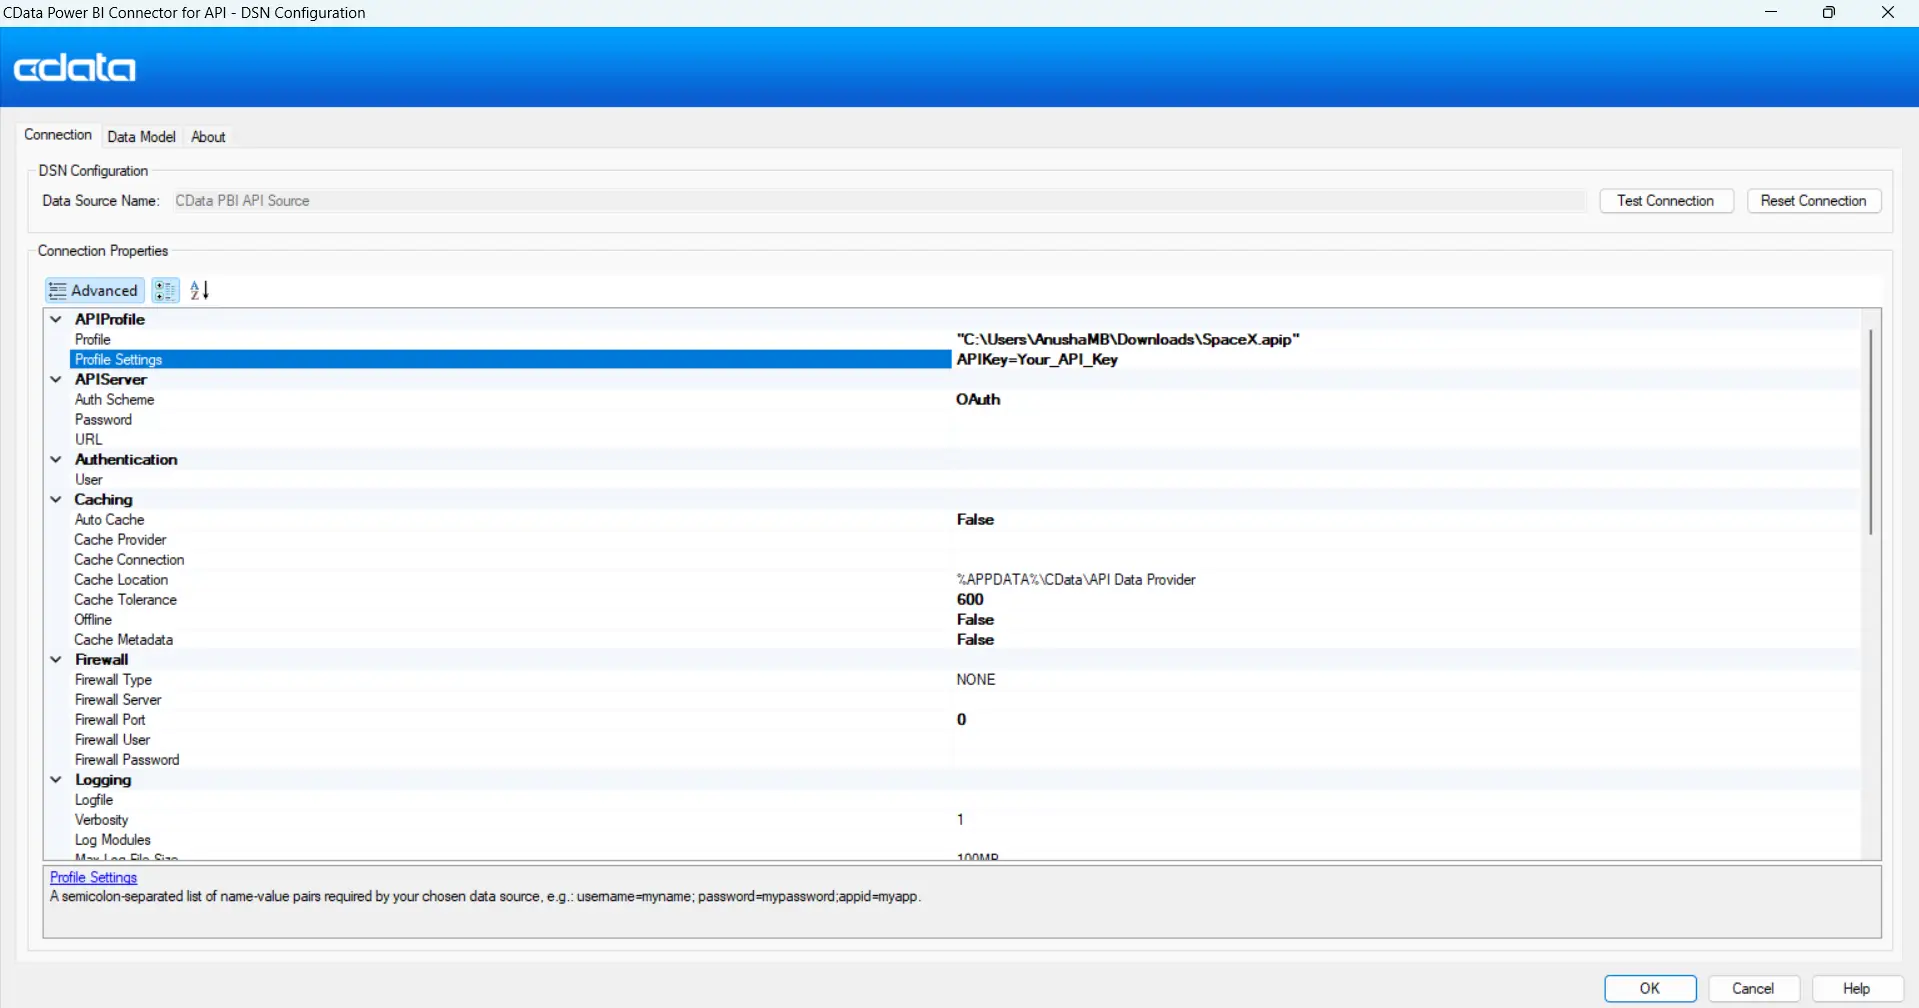Close the DSN Configuration window
The image size is (1919, 1008).
(x=1888, y=12)
